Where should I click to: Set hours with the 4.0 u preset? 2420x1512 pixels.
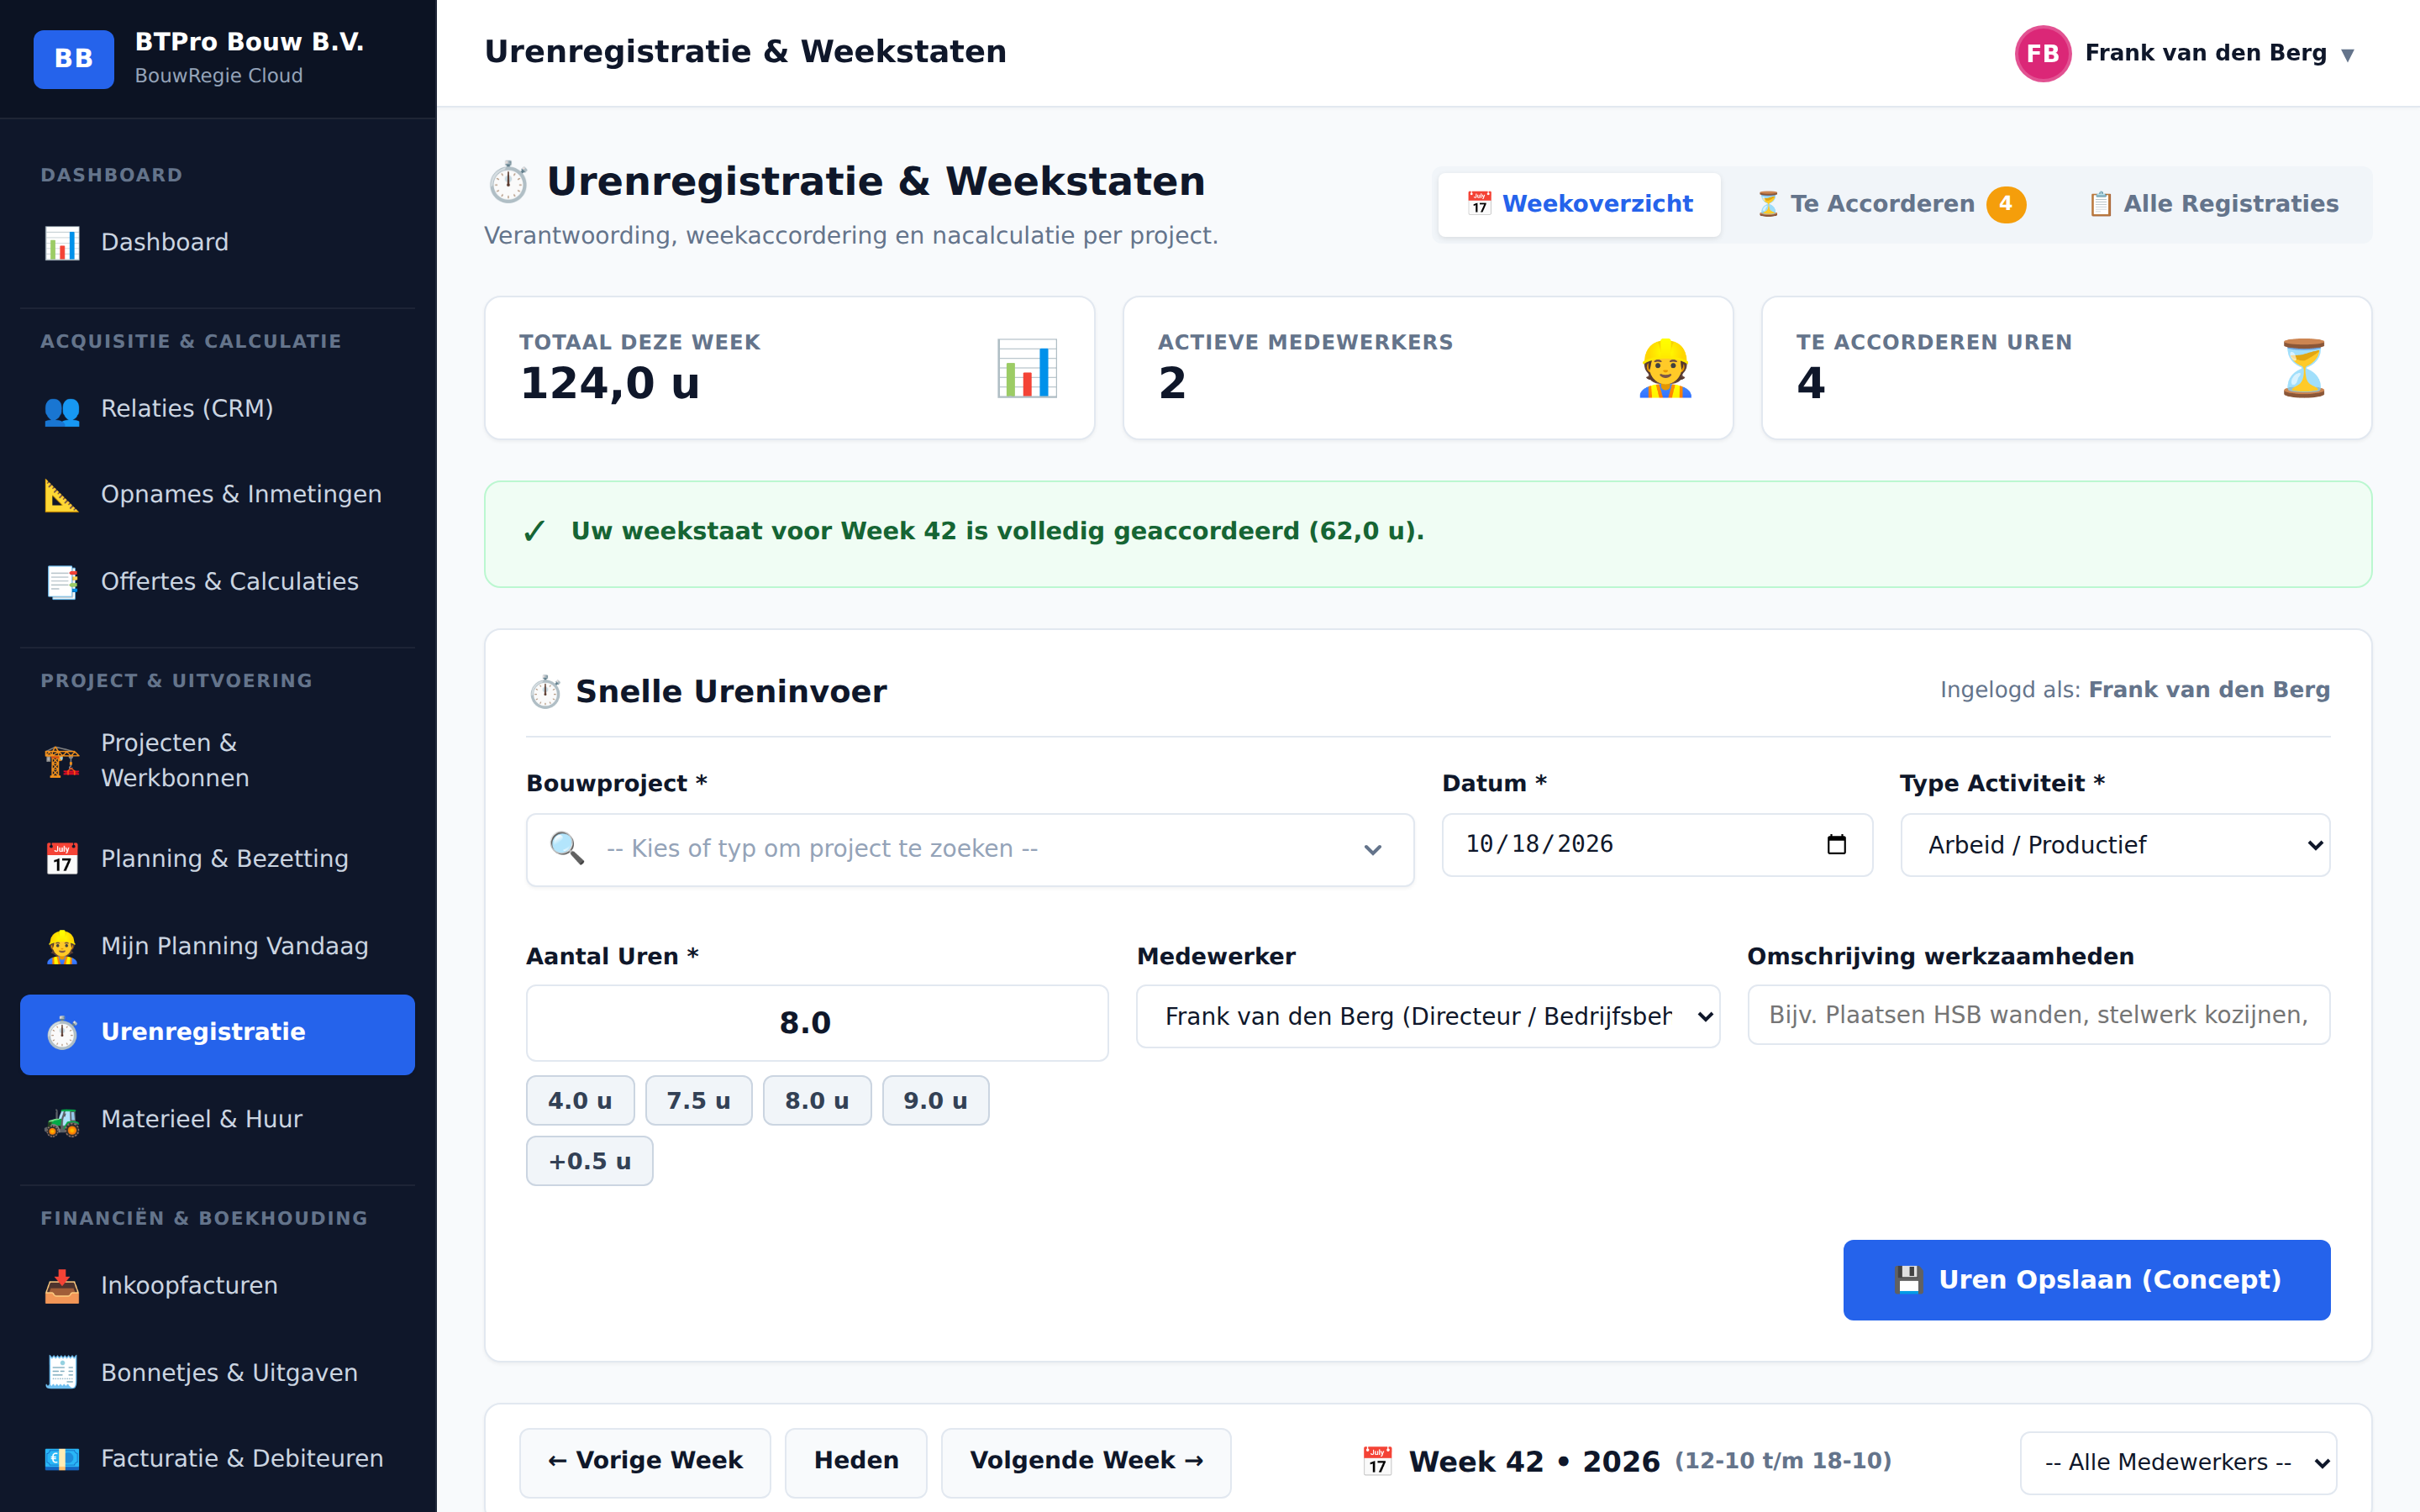tap(580, 1101)
